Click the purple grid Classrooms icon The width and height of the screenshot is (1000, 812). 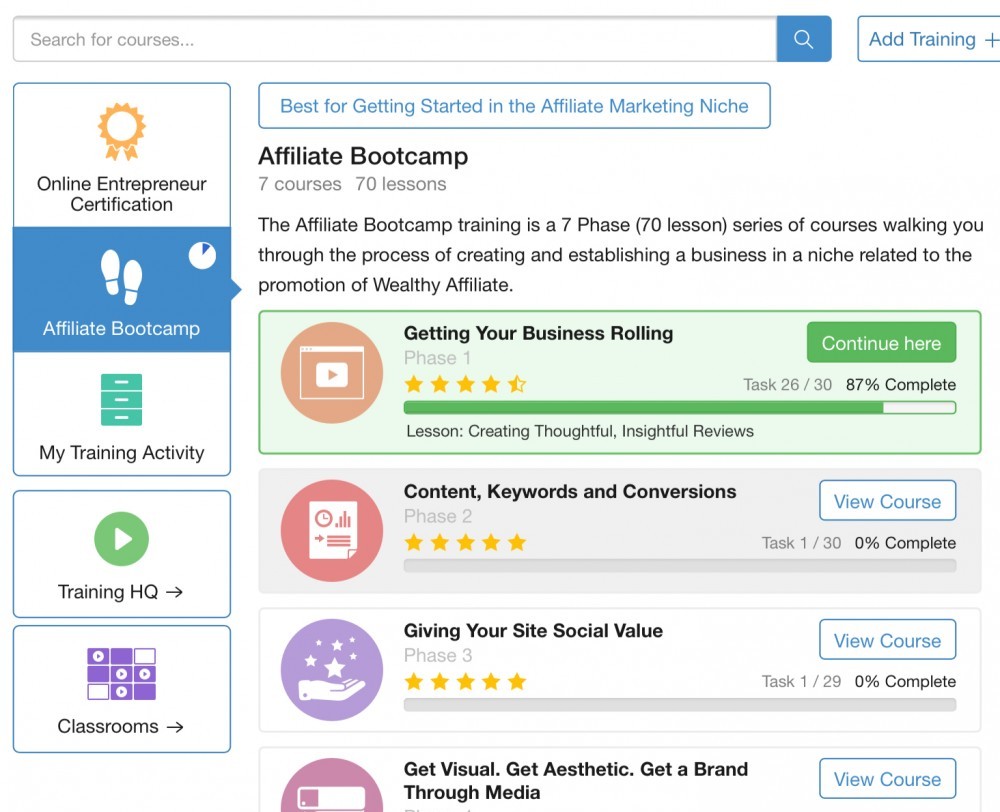tap(121, 674)
